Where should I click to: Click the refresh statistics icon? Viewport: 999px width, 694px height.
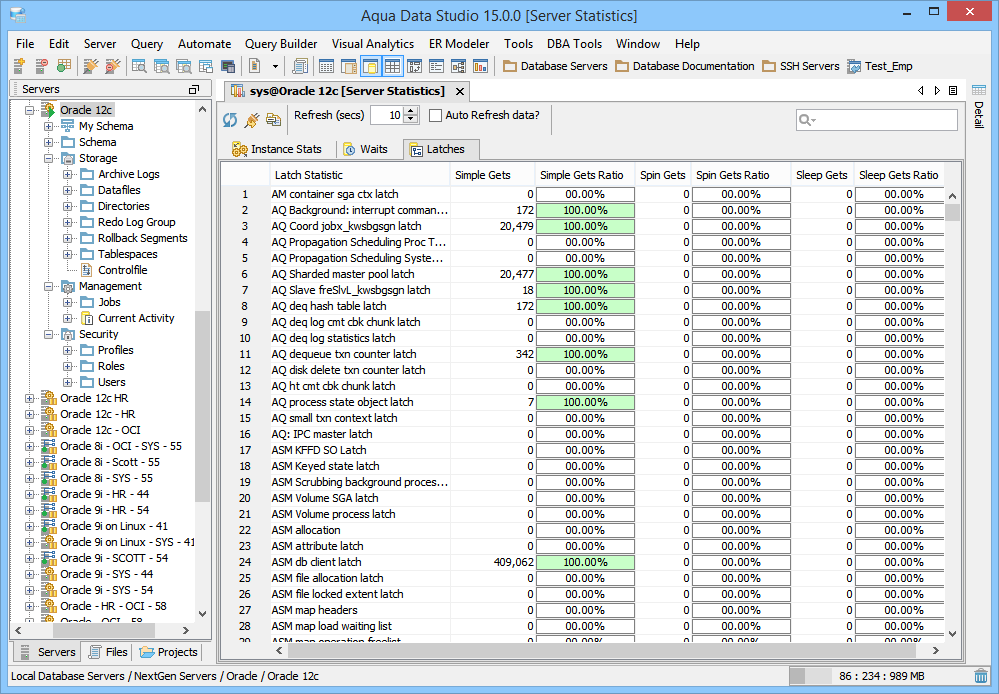point(230,119)
